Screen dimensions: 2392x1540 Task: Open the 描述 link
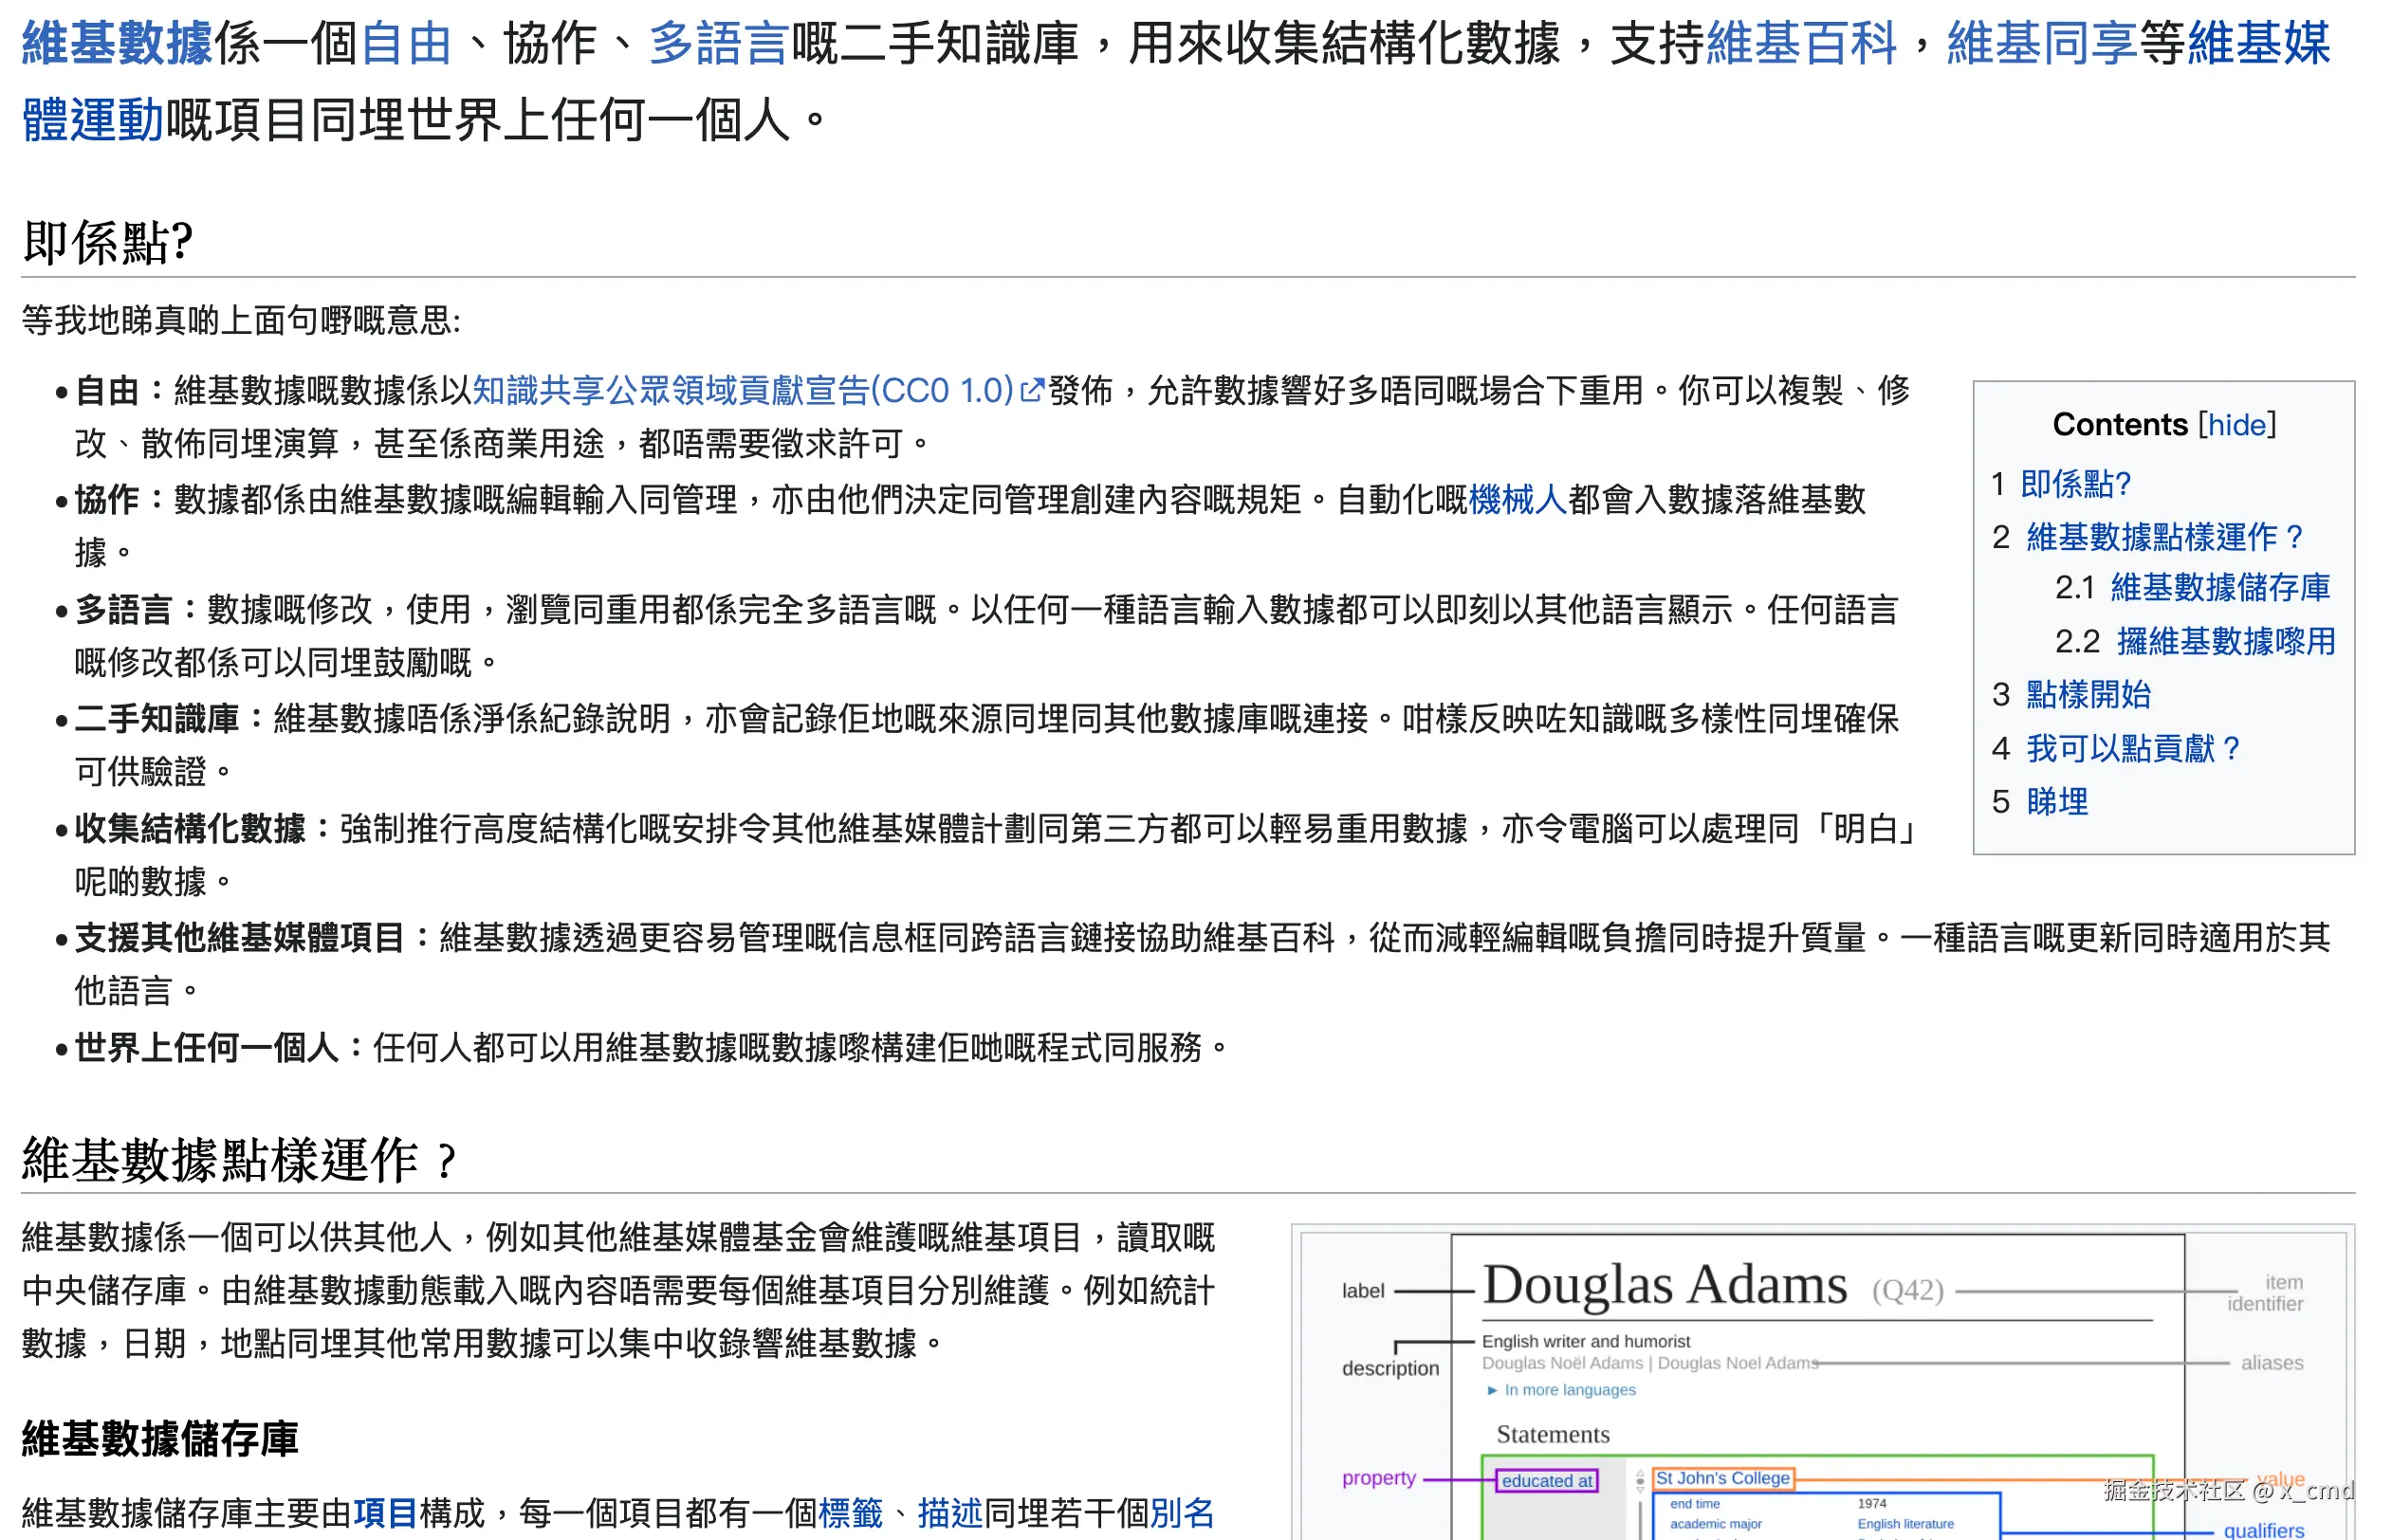pos(950,1512)
